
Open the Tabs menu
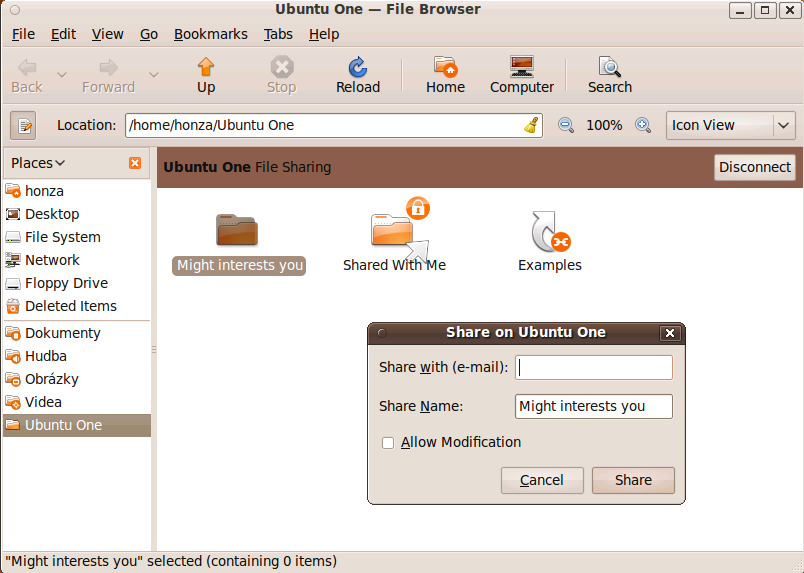[x=278, y=34]
